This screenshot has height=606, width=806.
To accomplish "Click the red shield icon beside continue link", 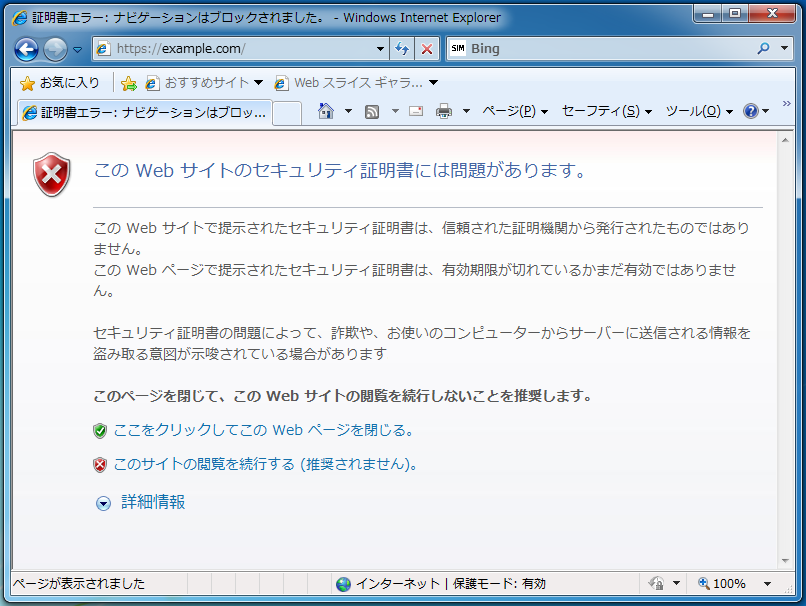I will coord(100,465).
